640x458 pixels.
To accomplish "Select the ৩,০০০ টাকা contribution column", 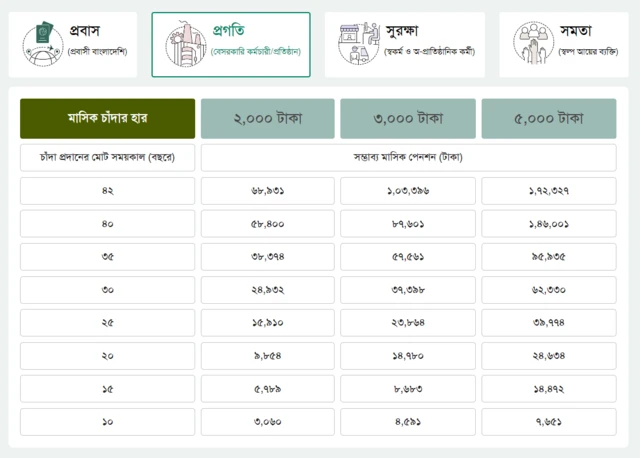I will click(x=408, y=118).
